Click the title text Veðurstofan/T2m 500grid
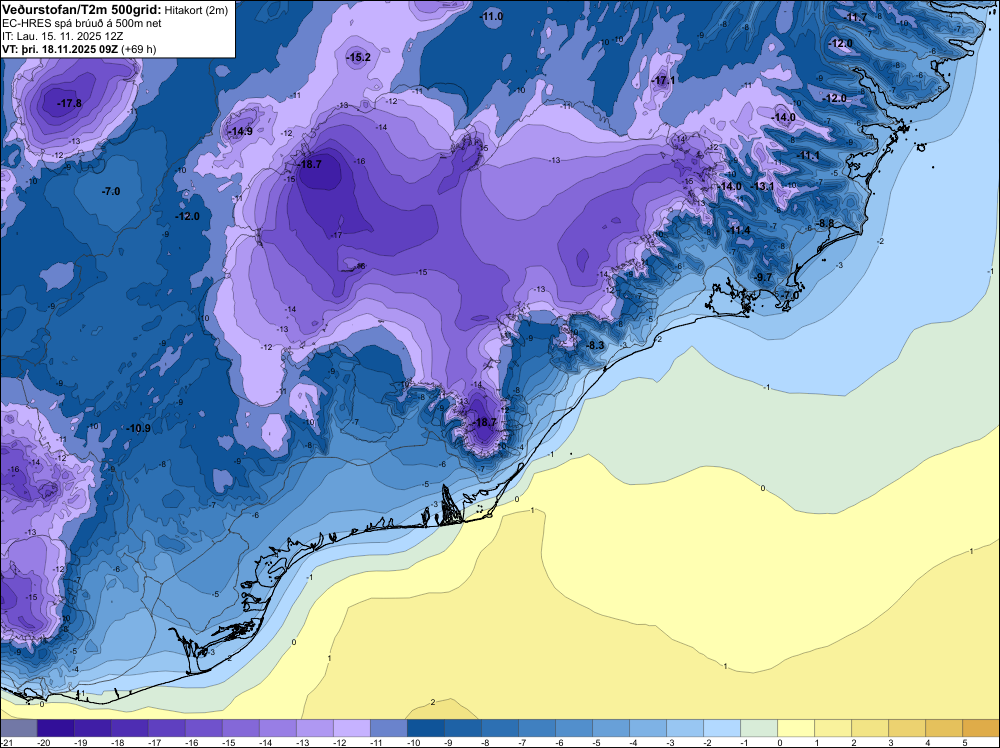Screen dimensions: 1000x748 tap(82, 10)
